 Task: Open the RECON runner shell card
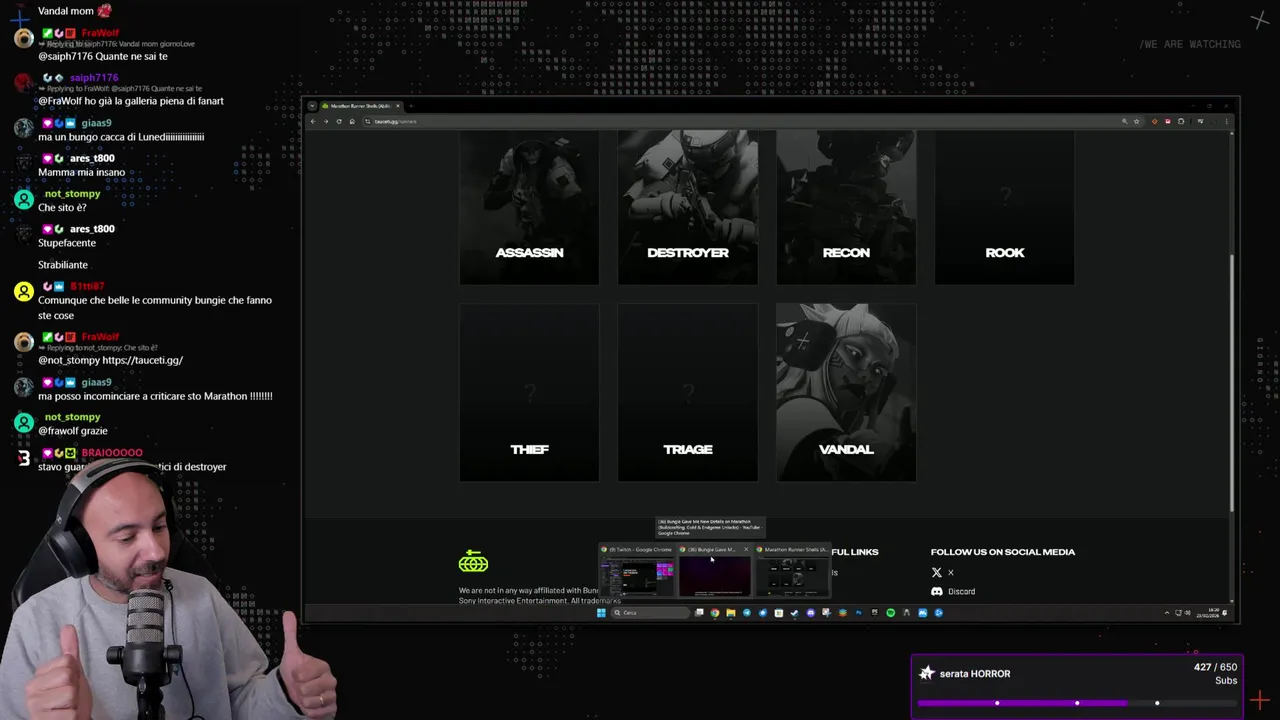(846, 208)
